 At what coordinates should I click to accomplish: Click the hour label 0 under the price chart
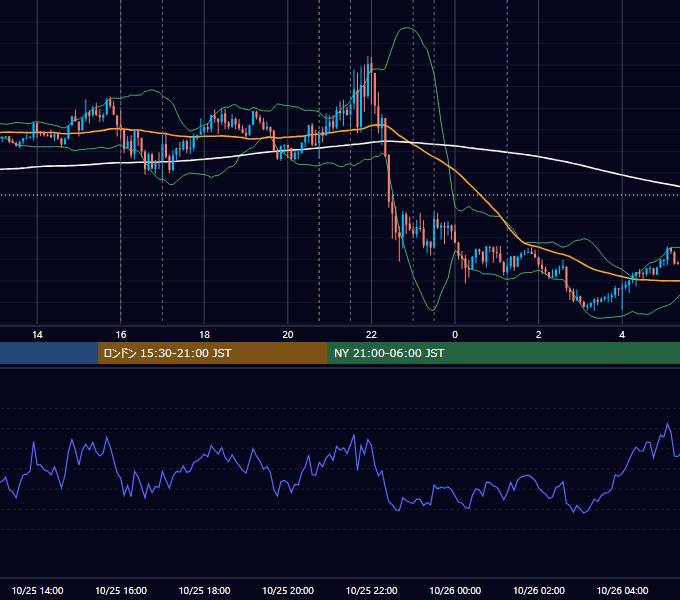click(455, 335)
